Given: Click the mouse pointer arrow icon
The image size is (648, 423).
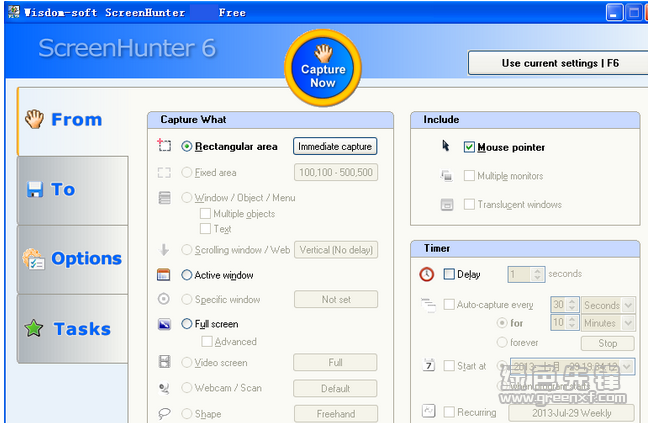Looking at the screenshot, I should tap(446, 146).
